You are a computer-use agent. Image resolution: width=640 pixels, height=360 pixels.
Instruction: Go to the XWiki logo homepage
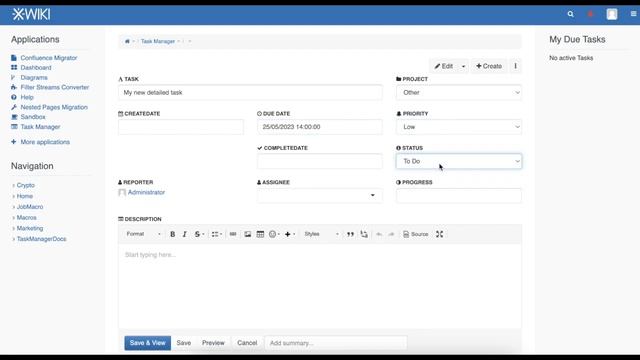point(31,14)
